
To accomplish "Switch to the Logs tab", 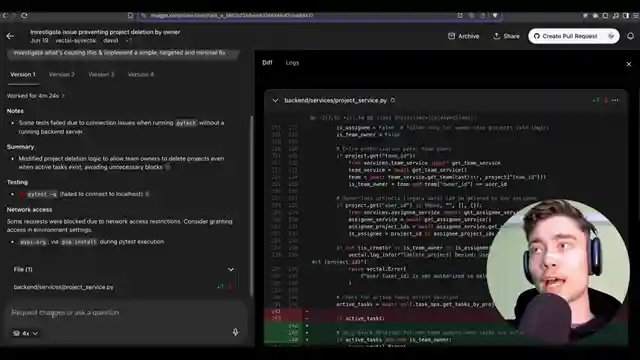I will (x=292, y=63).
